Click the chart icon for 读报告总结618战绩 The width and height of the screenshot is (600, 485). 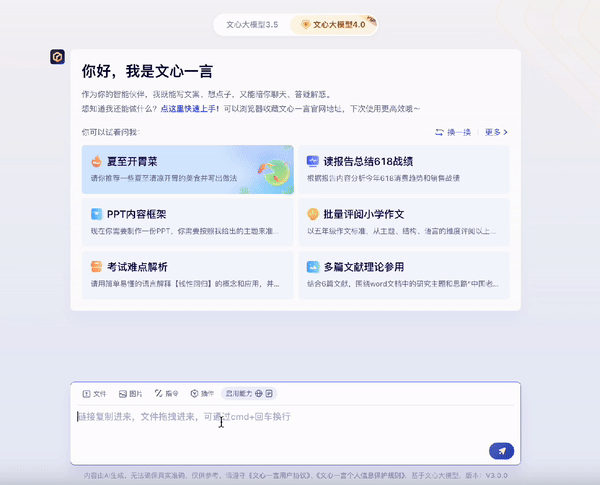pos(313,161)
